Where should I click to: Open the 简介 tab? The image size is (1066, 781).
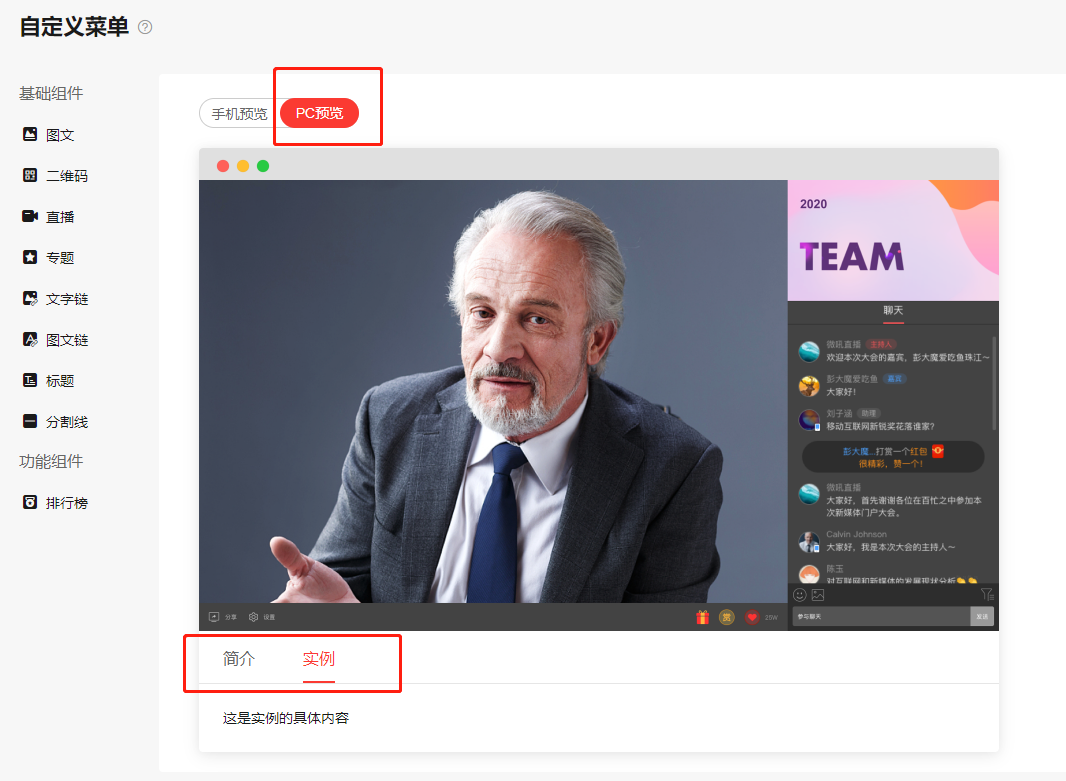(239, 659)
